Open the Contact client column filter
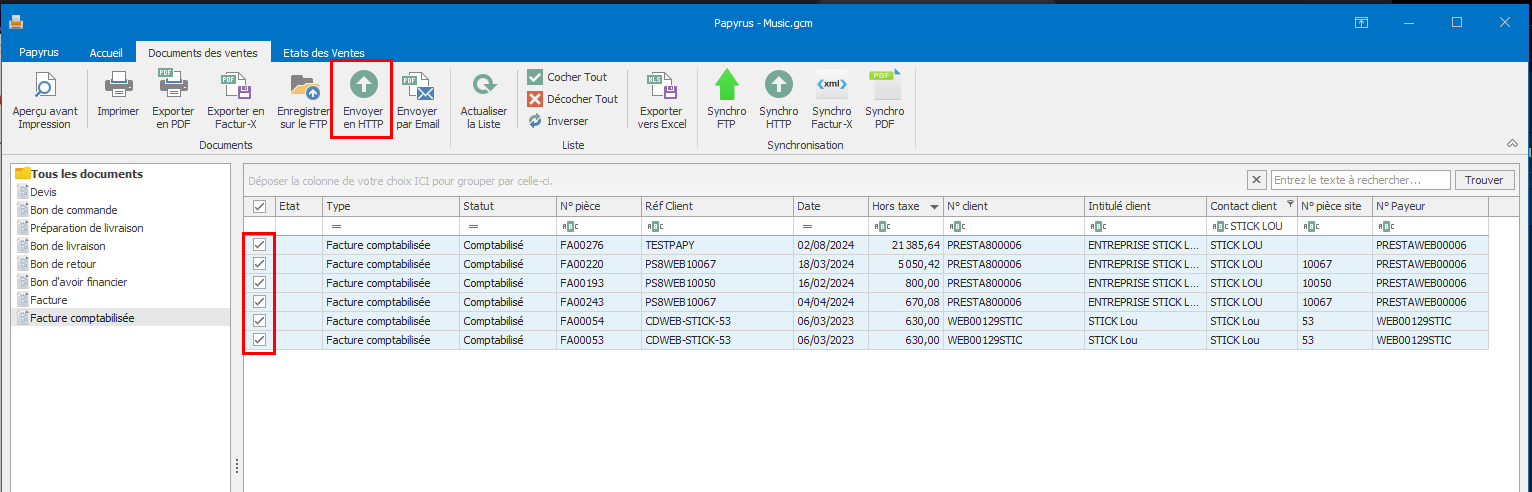The width and height of the screenshot is (1532, 492). pos(1289,205)
